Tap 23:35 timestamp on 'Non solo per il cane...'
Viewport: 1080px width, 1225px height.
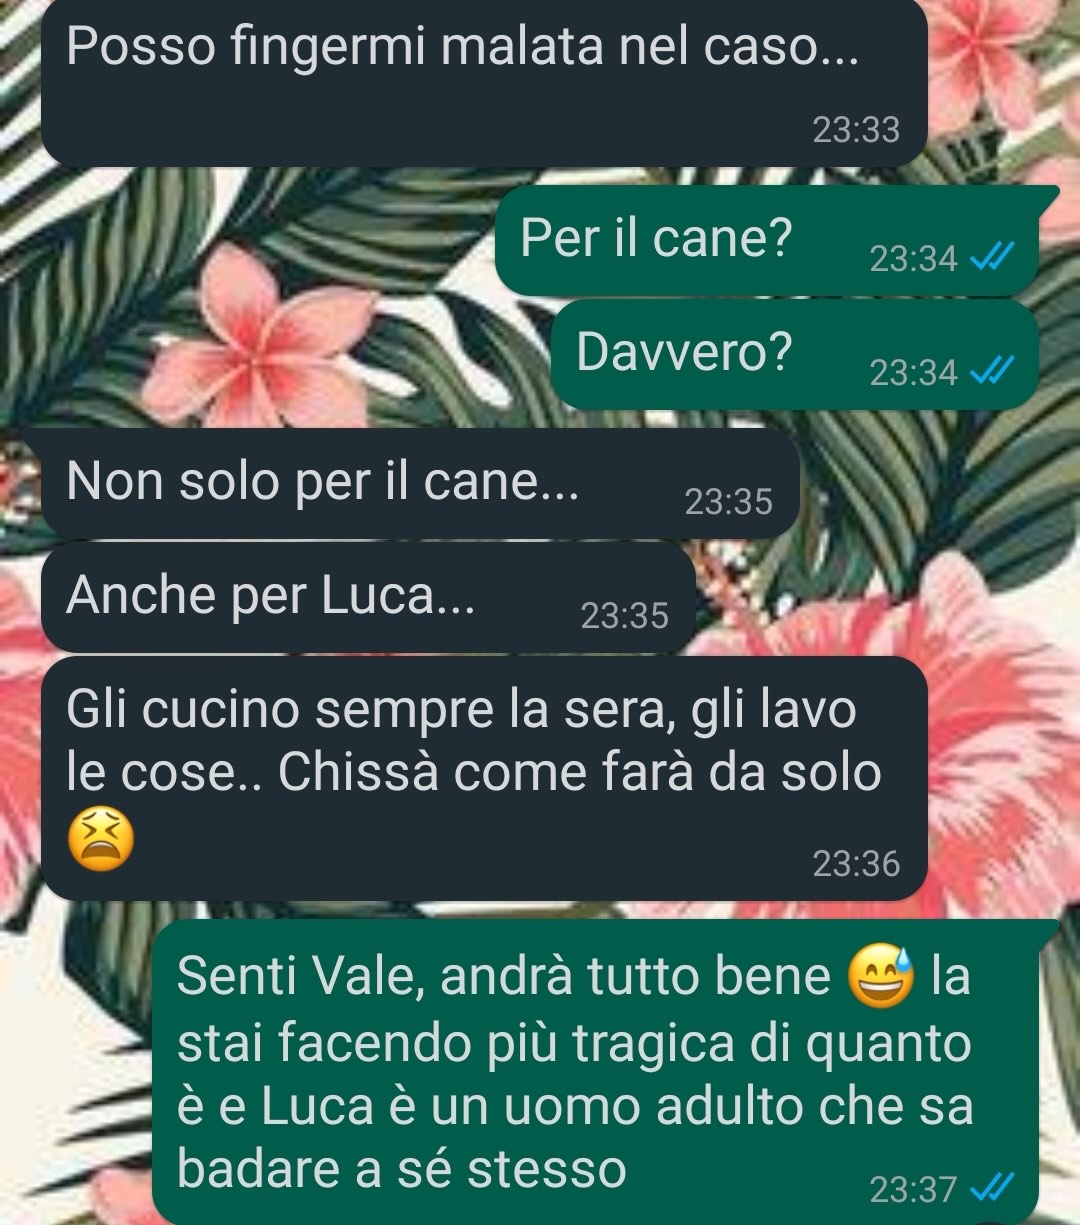[x=728, y=501]
